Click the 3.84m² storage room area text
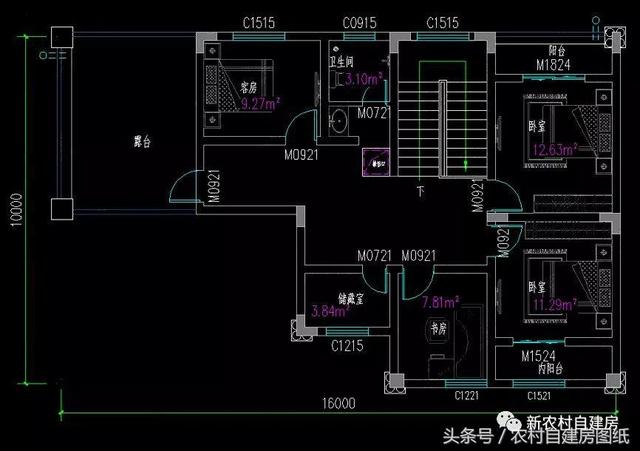Image resolution: width=640 pixels, height=451 pixels. tap(328, 311)
